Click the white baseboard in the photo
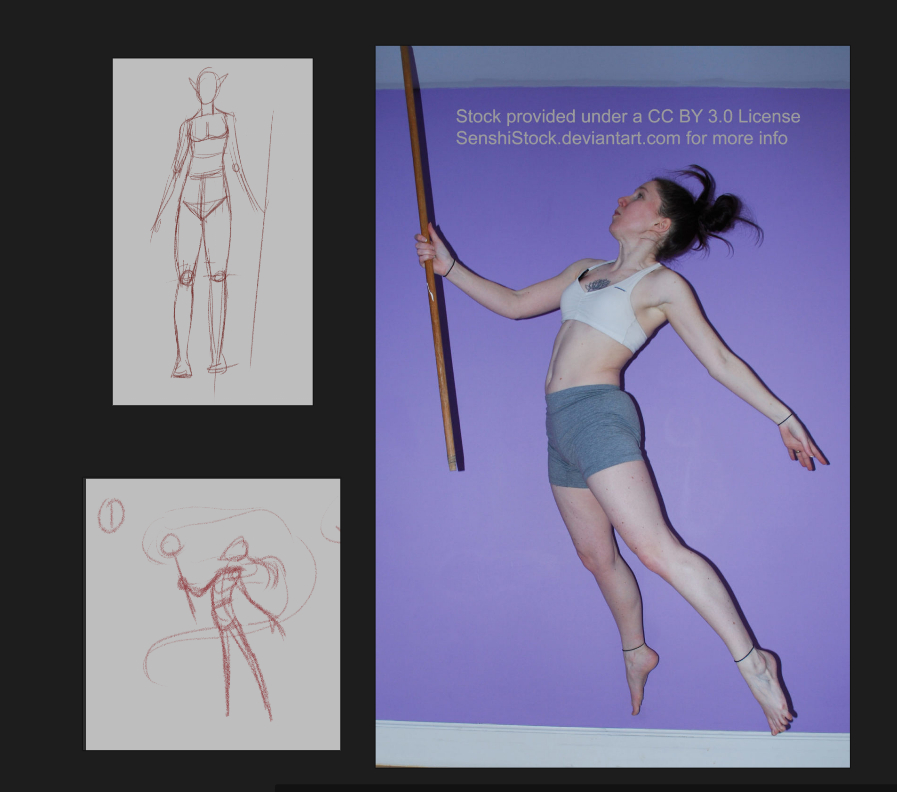Viewport: 897px width, 792px height. (x=612, y=743)
